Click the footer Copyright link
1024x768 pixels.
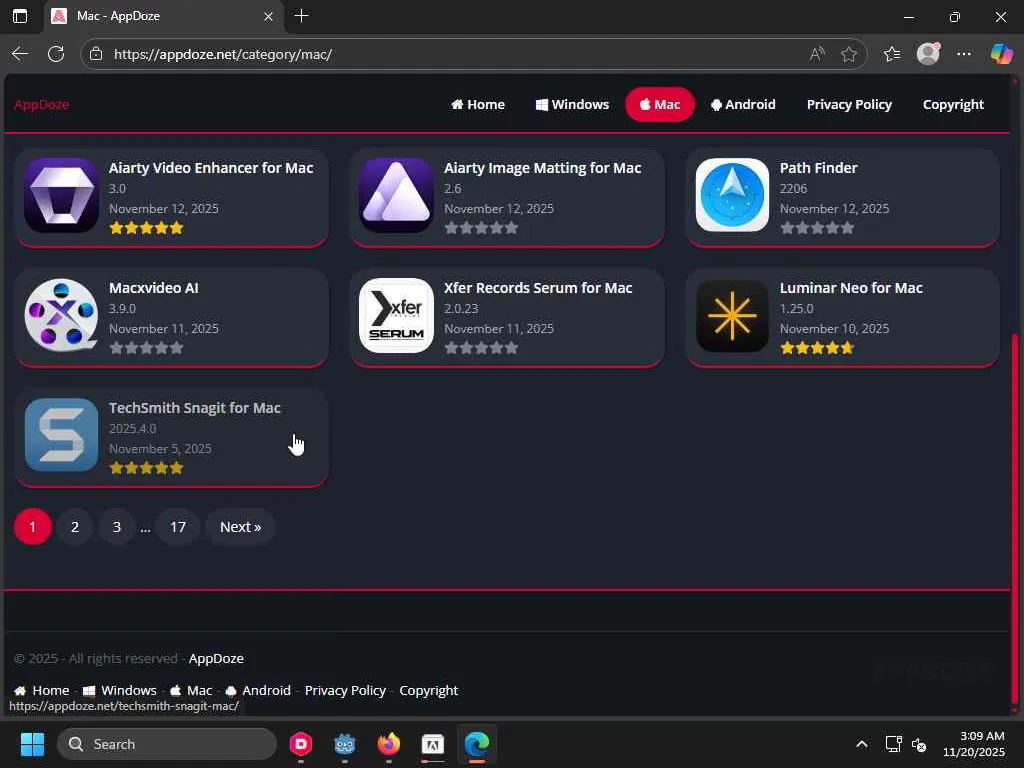pyautogui.click(x=428, y=690)
